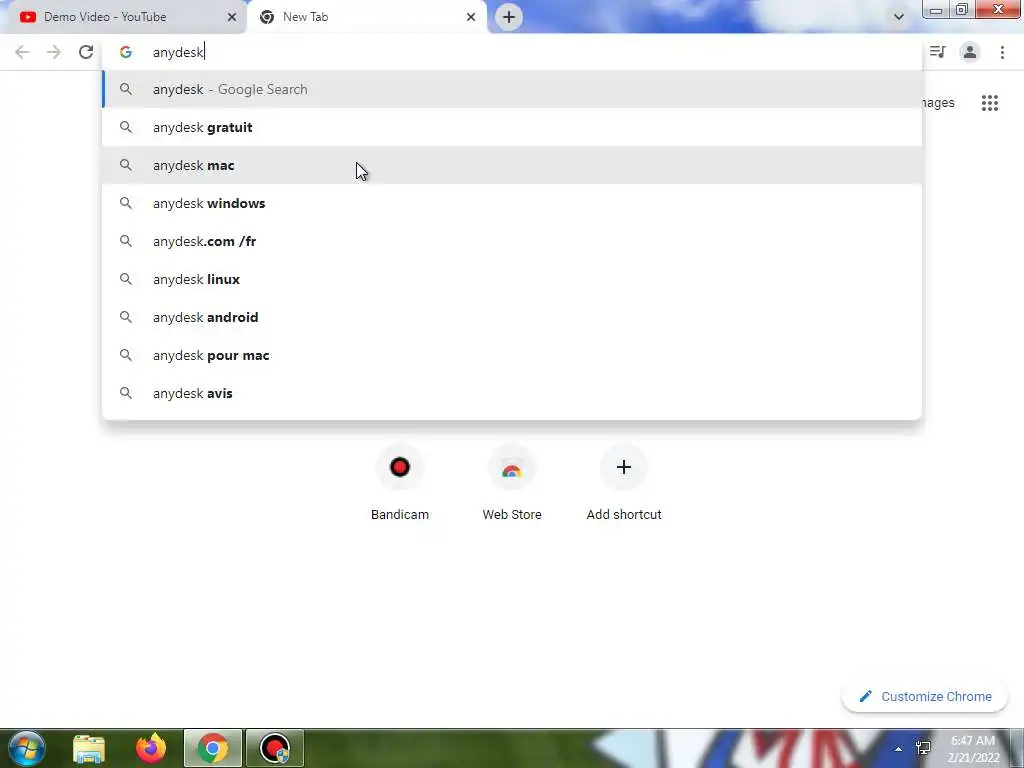This screenshot has height=768, width=1024.
Task: Open the Windows Start menu orb
Action: coord(27,748)
